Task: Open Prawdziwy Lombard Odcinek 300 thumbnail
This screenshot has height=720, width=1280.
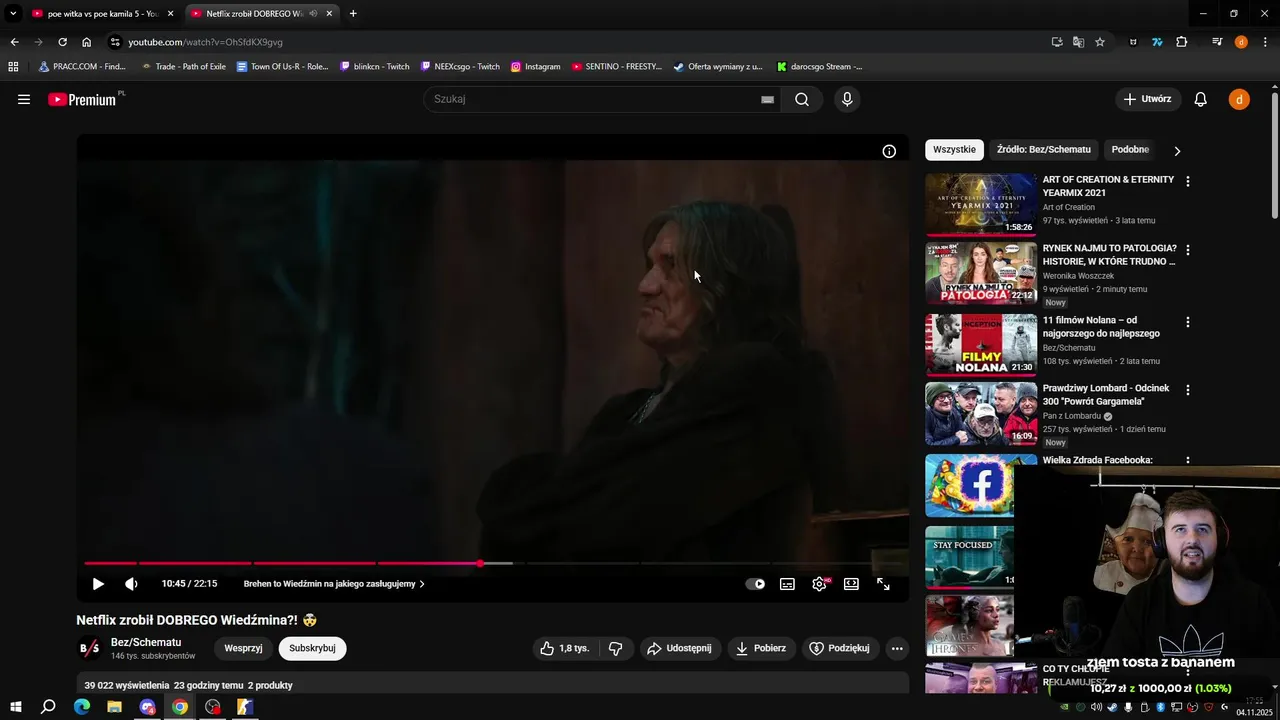Action: (981, 413)
